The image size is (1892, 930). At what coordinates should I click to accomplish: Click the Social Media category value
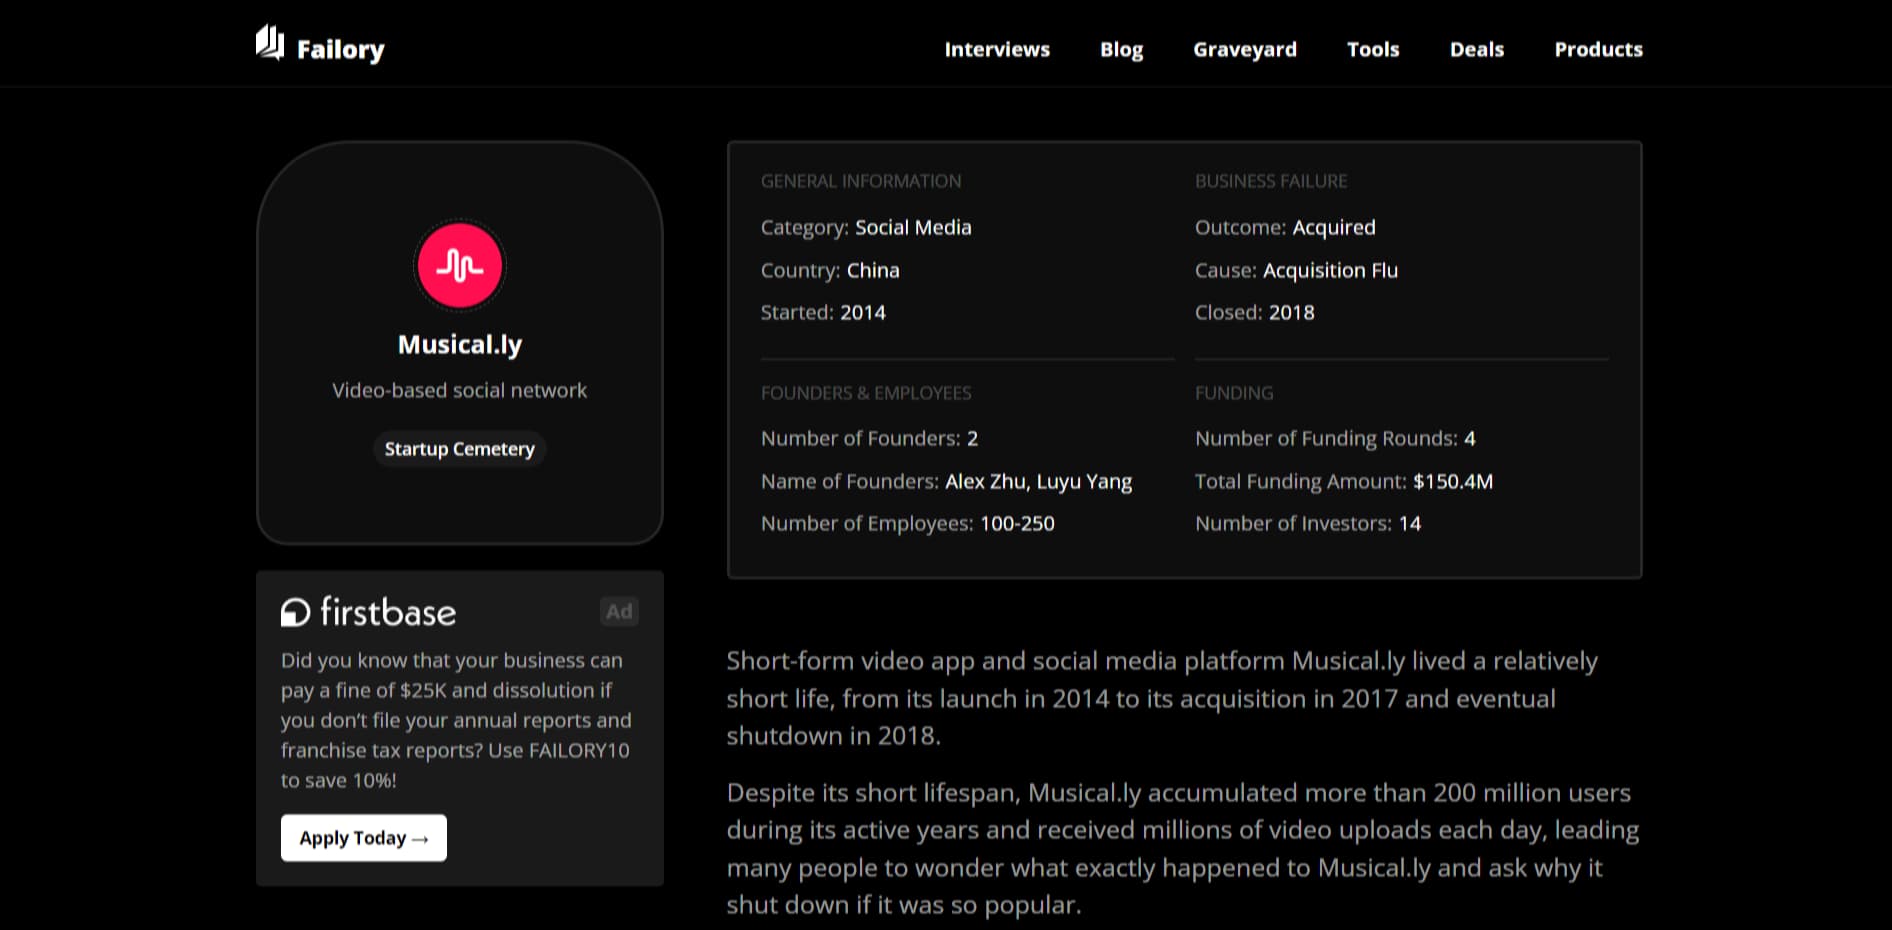pyautogui.click(x=913, y=227)
